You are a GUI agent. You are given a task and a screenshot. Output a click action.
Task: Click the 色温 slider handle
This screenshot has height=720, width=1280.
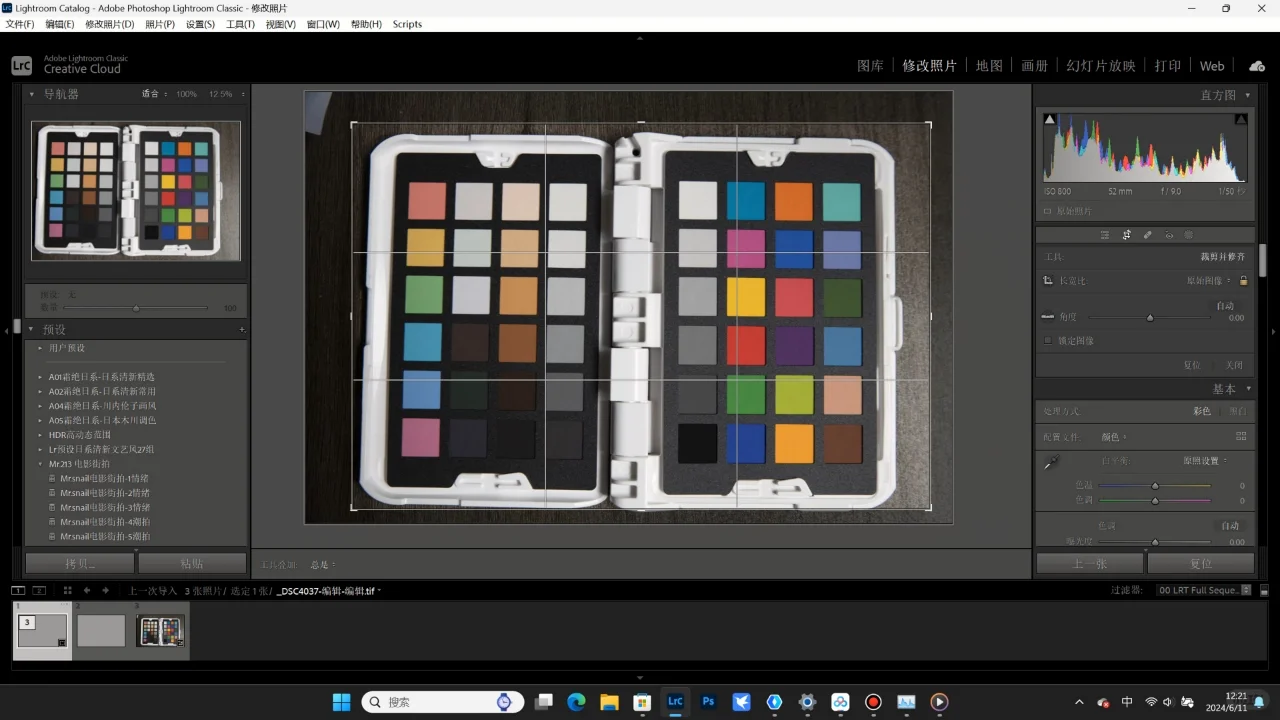pyautogui.click(x=1155, y=486)
